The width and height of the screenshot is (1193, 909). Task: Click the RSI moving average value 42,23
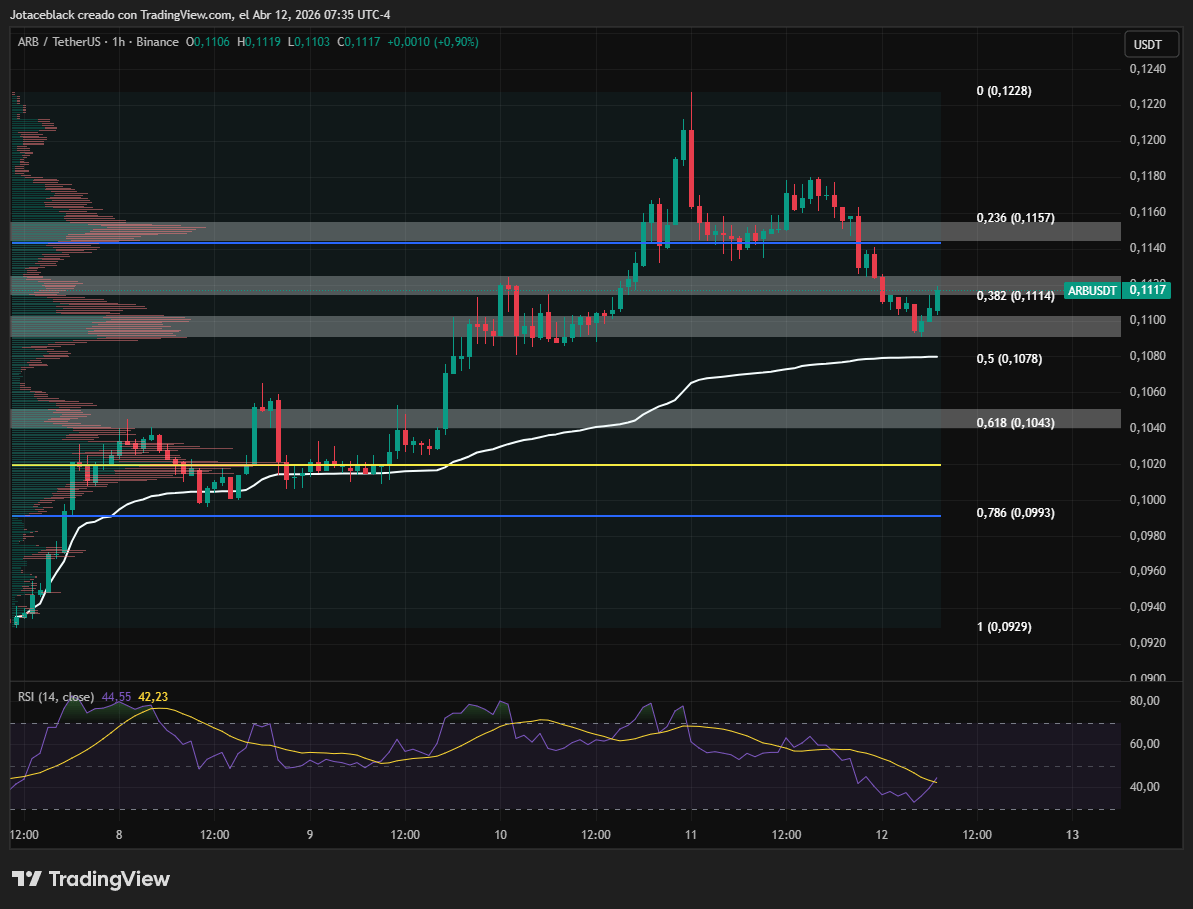[x=153, y=697]
